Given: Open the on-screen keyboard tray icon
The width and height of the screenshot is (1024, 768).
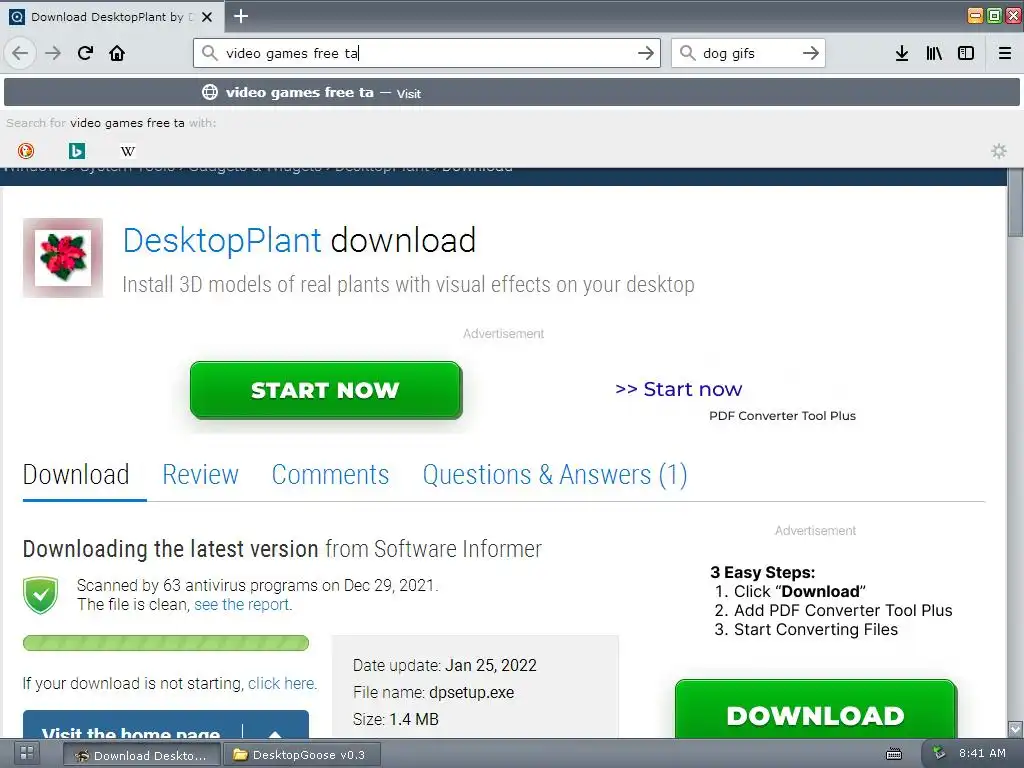Looking at the screenshot, I should 894,754.
